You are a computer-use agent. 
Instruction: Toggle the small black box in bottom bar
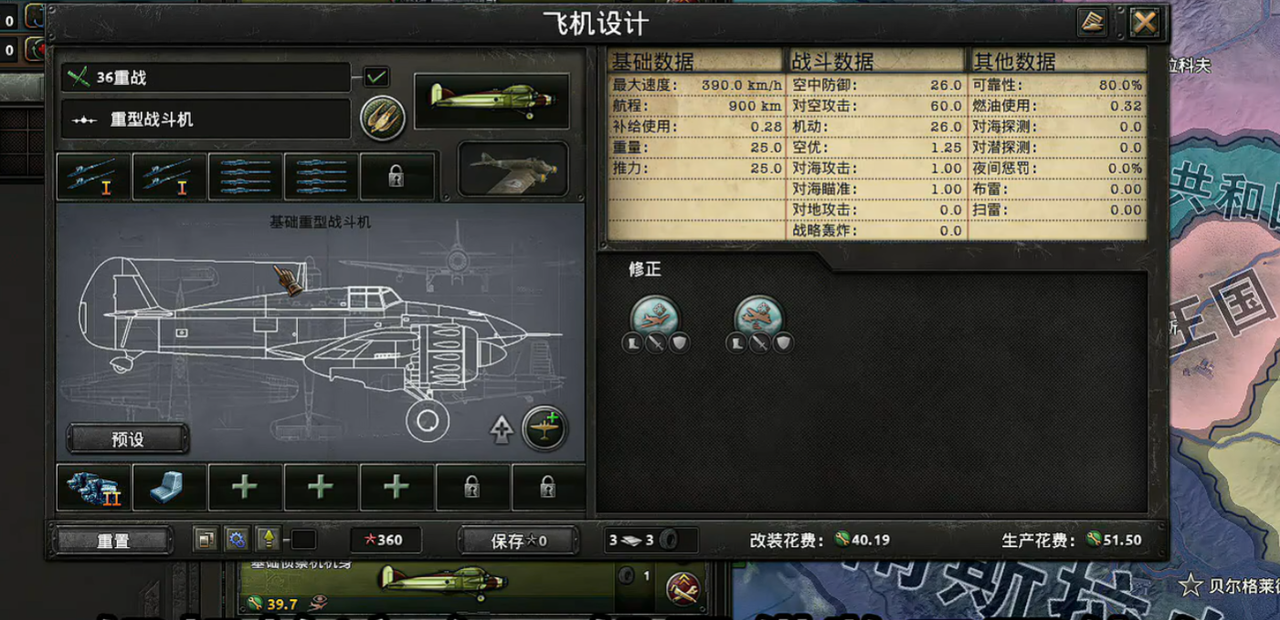click(x=303, y=540)
